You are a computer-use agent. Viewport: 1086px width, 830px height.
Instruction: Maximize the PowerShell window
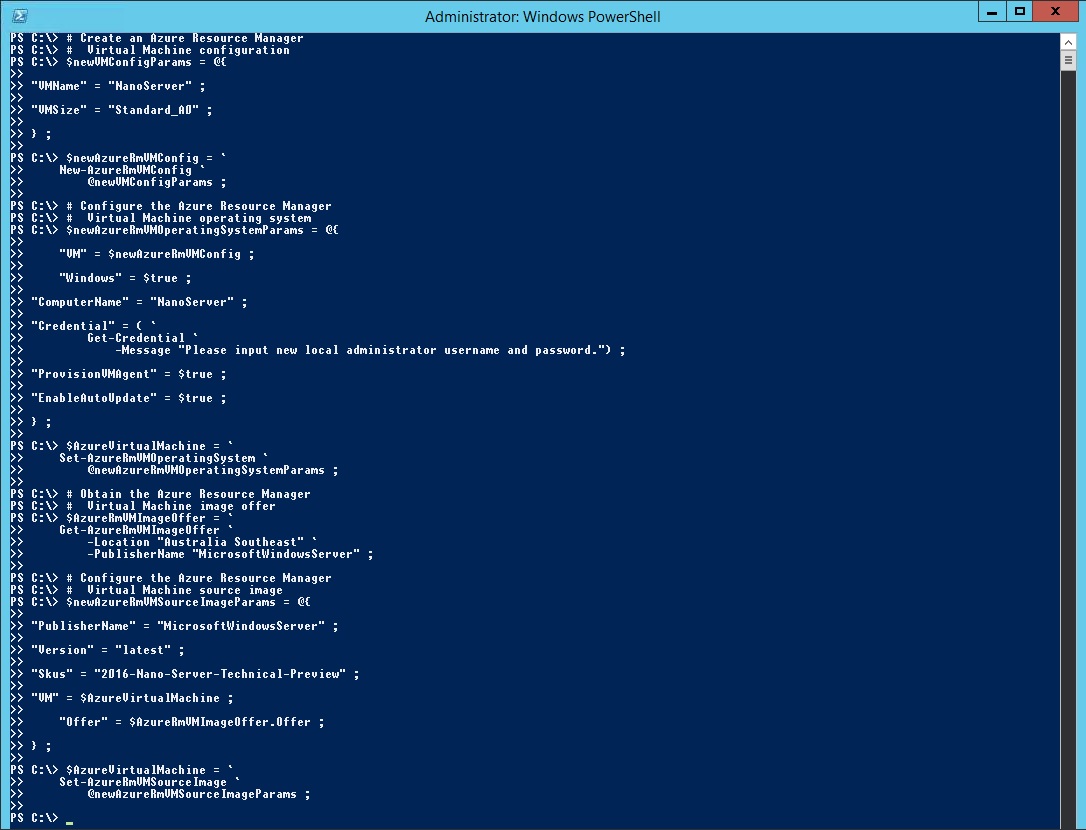coord(1020,12)
